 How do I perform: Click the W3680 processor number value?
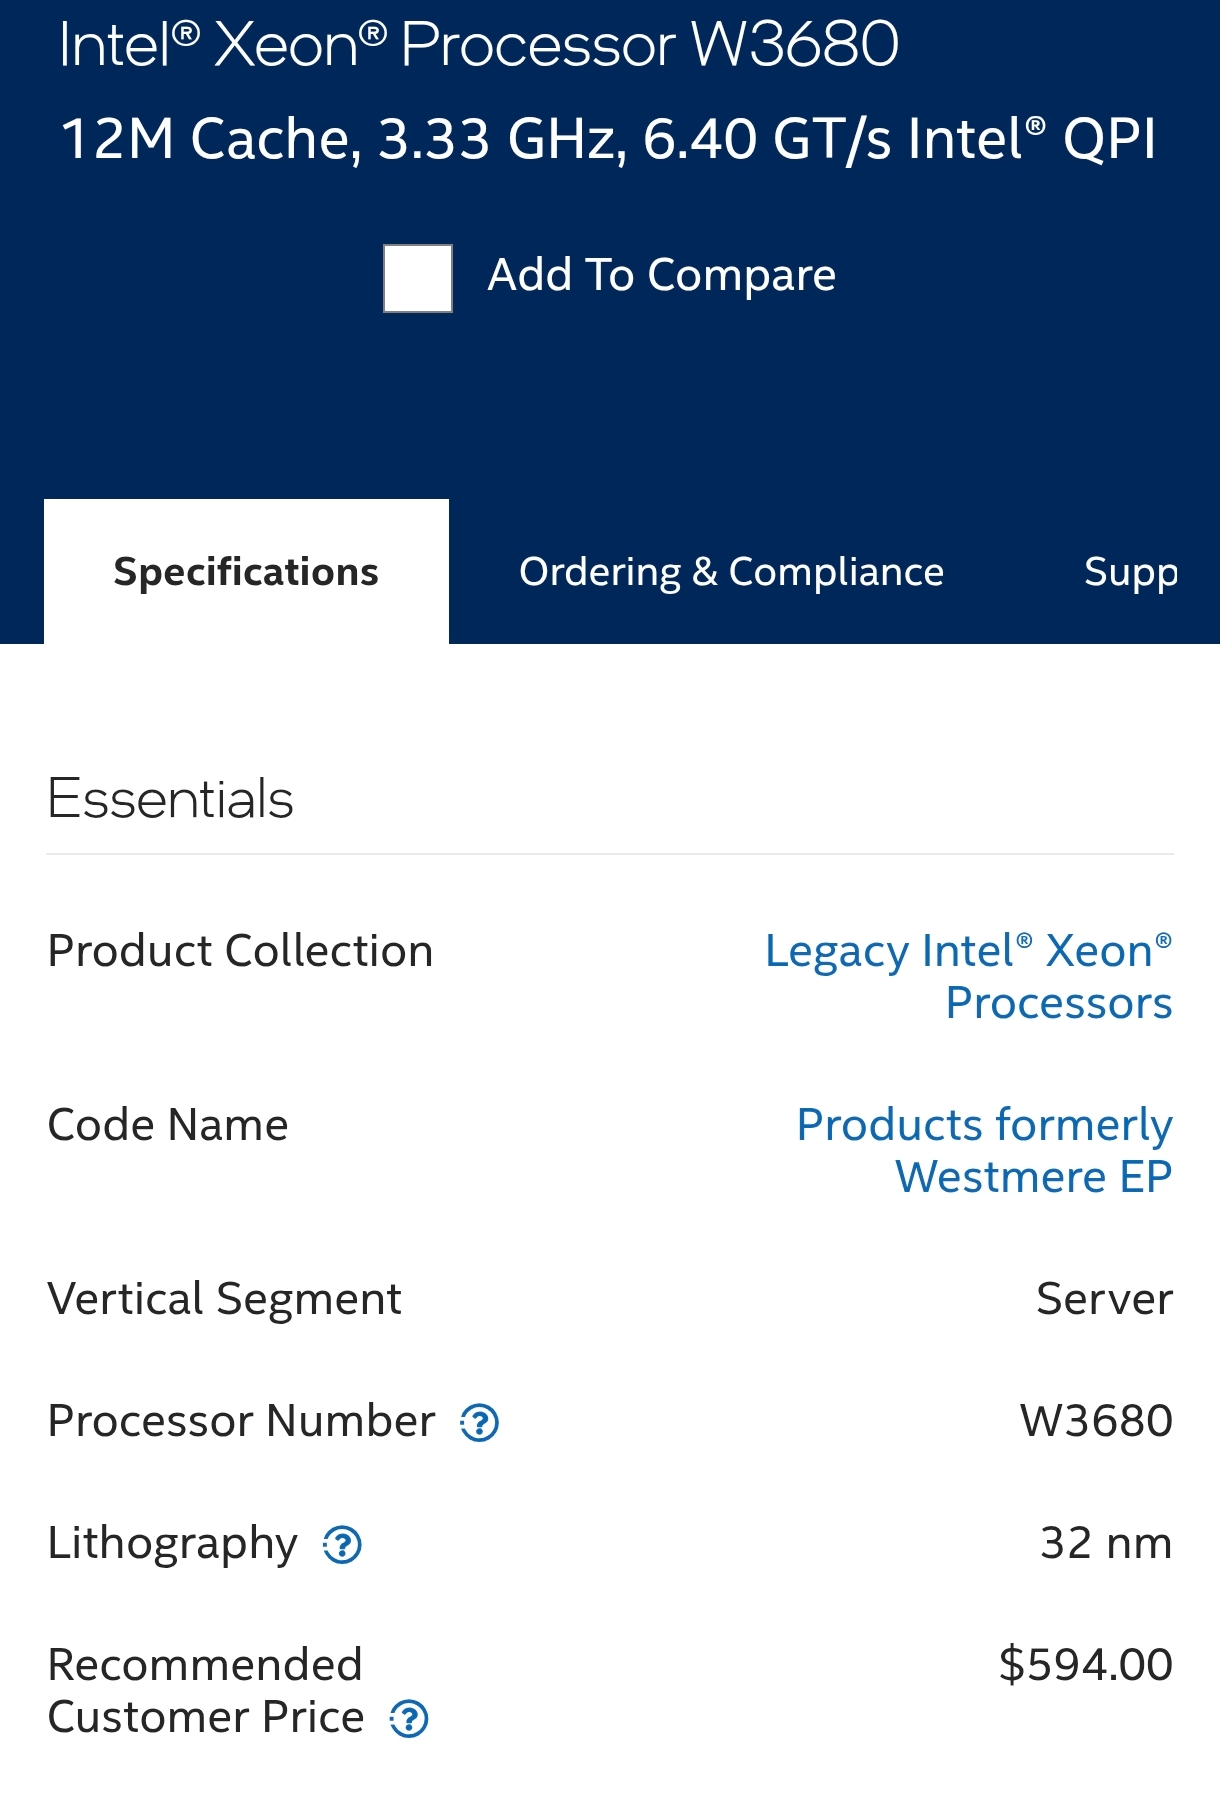tap(1095, 1421)
